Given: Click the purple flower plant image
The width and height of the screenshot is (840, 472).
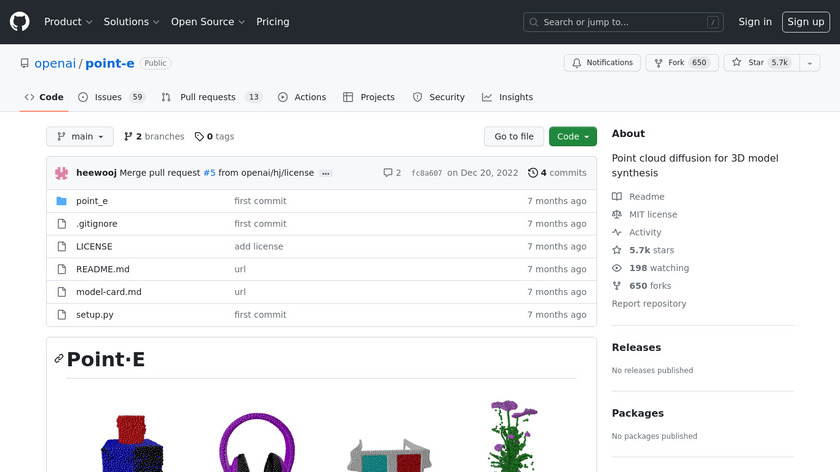Looking at the screenshot, I should pos(512,436).
